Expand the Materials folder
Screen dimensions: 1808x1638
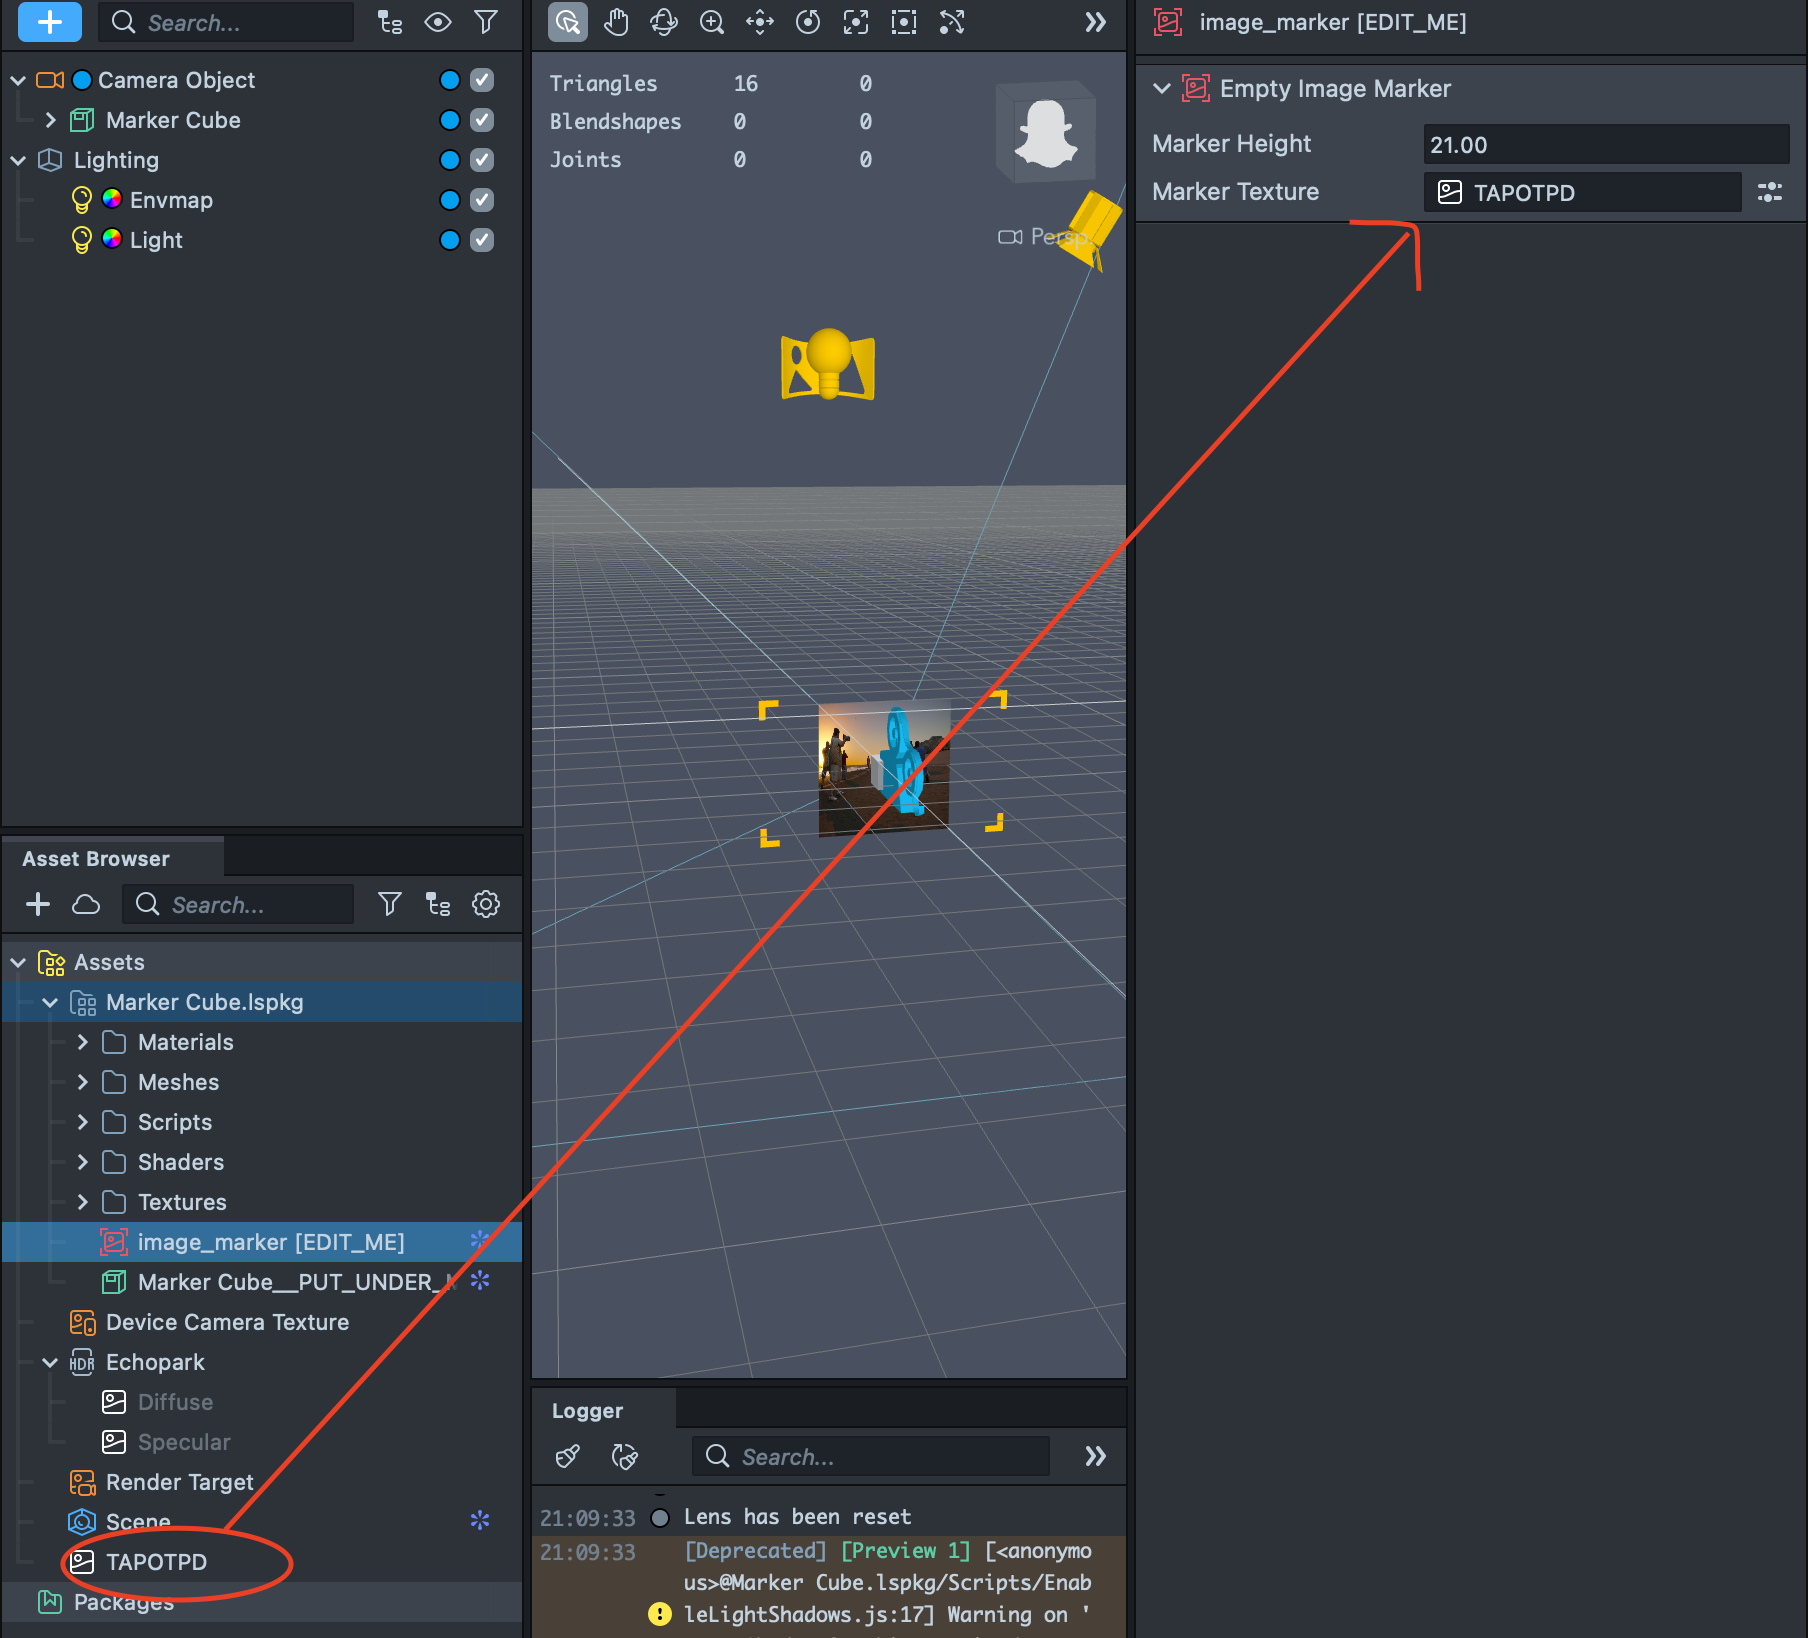click(x=82, y=1042)
